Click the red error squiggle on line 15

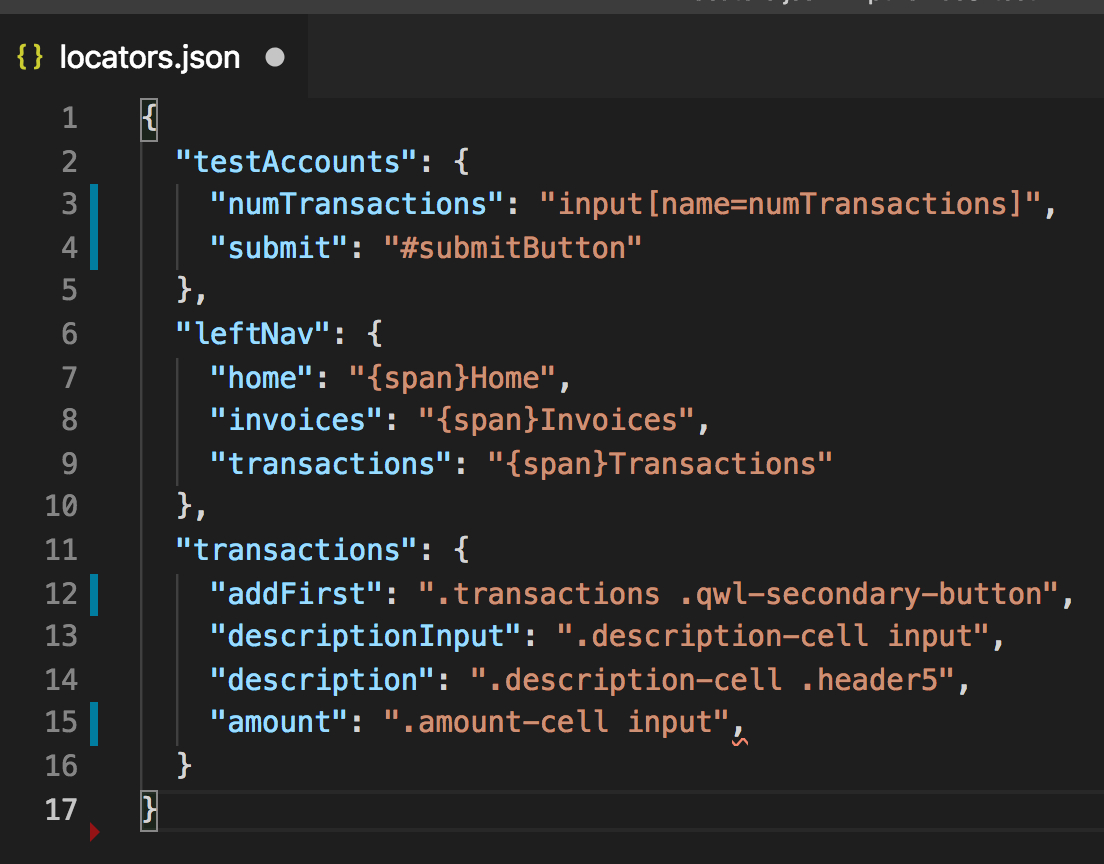click(x=740, y=741)
